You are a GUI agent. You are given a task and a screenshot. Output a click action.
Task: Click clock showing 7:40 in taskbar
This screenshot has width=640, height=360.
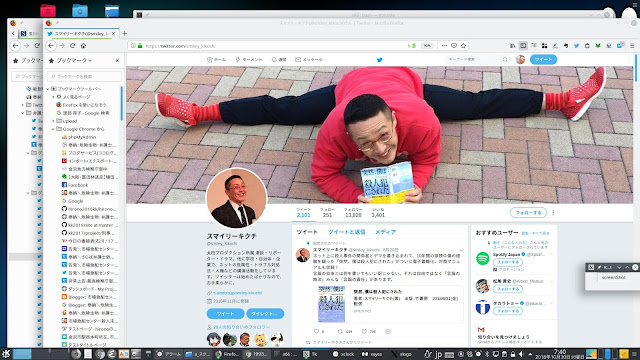pos(559,354)
